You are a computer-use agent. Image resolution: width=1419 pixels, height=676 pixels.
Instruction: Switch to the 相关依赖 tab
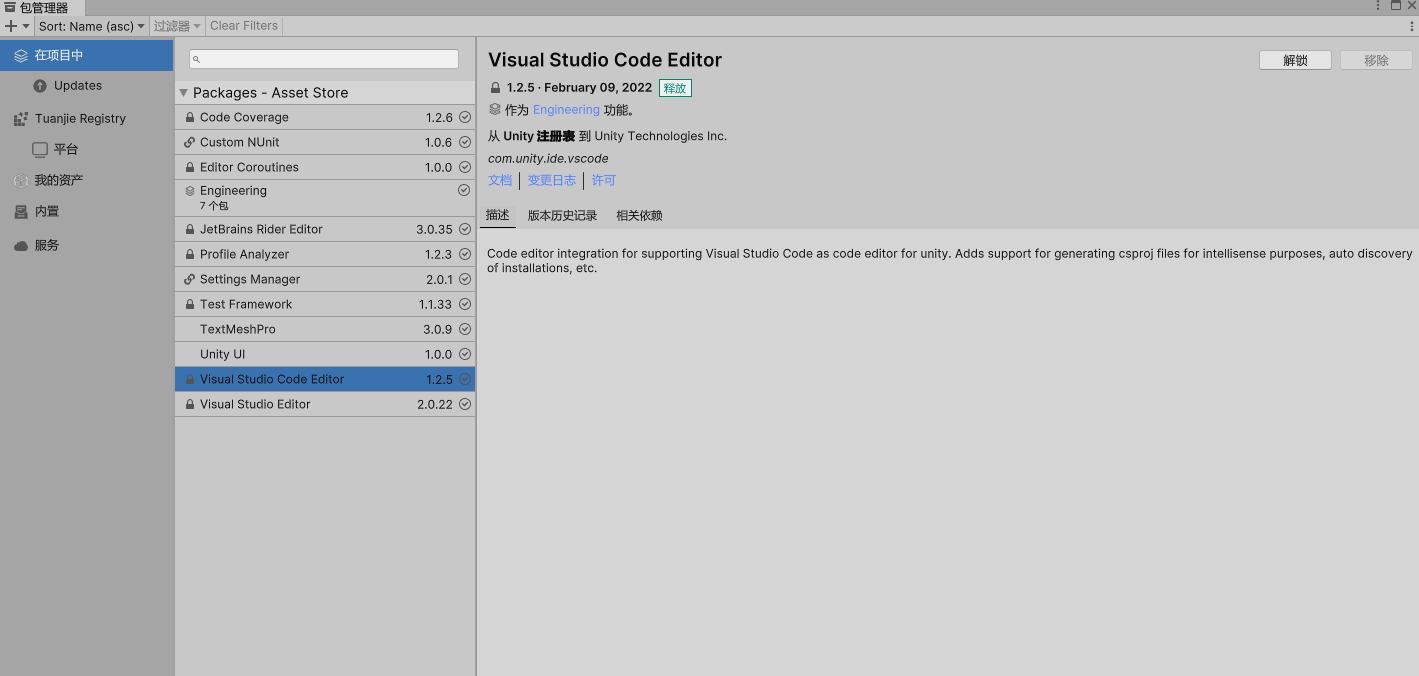coord(639,215)
